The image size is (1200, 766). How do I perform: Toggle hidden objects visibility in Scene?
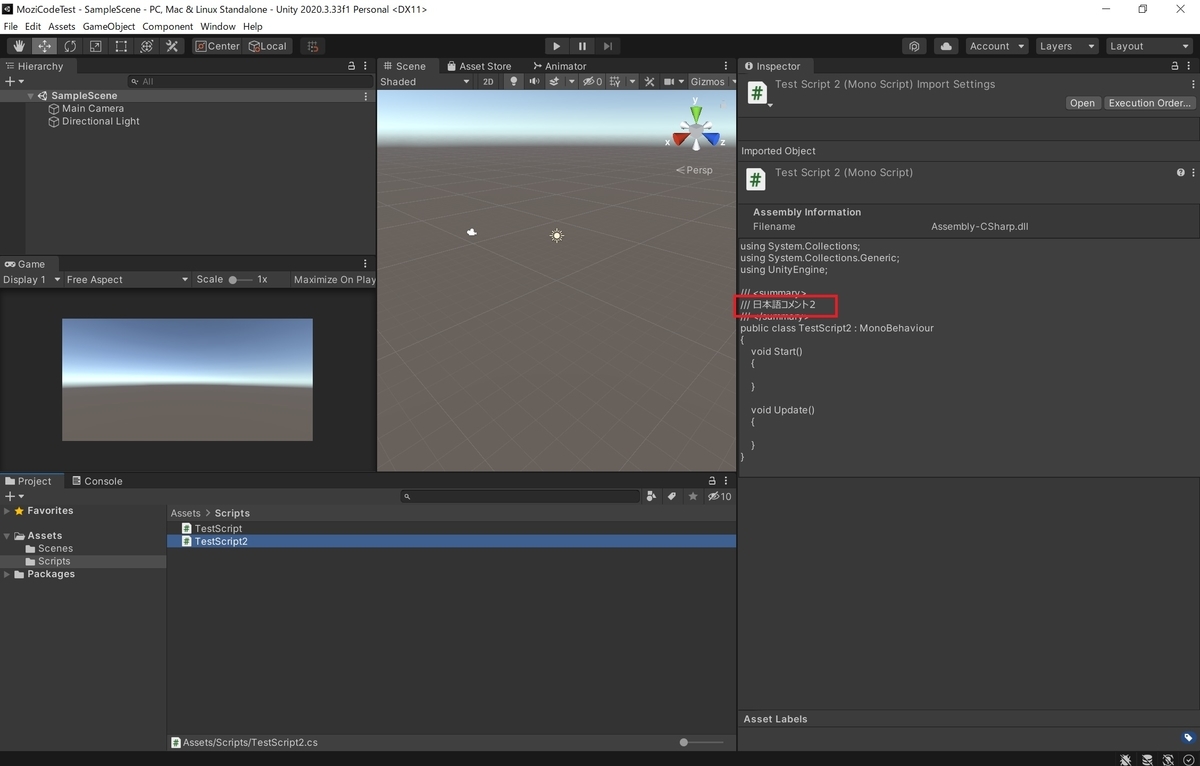point(592,82)
